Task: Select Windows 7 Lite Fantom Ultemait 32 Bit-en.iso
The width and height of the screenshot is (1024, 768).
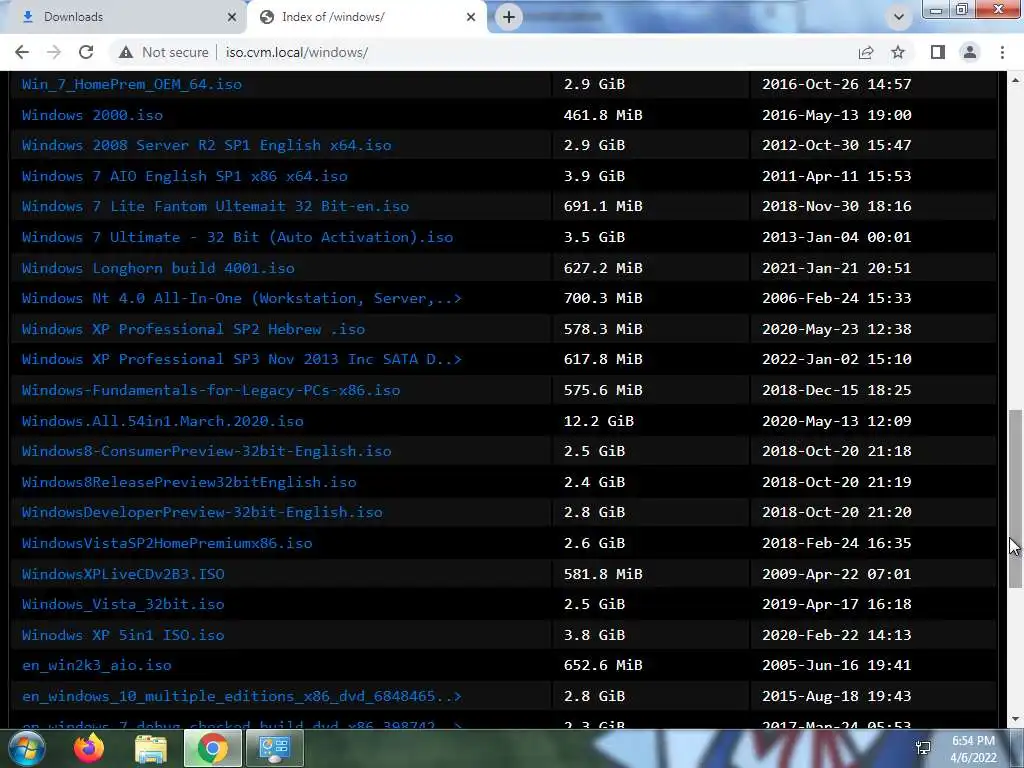Action: point(216,206)
